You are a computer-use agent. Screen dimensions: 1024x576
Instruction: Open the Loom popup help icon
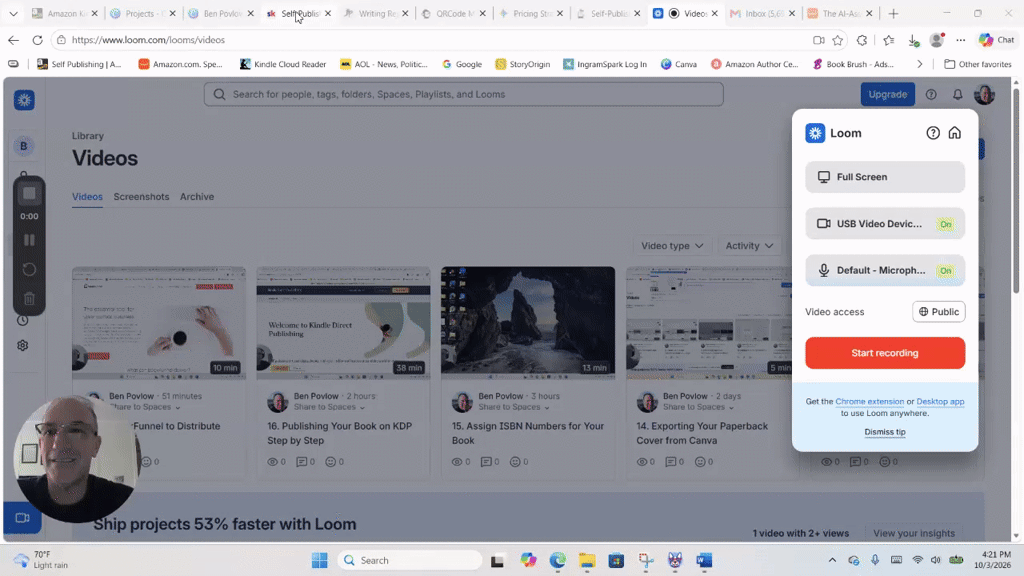point(933,133)
